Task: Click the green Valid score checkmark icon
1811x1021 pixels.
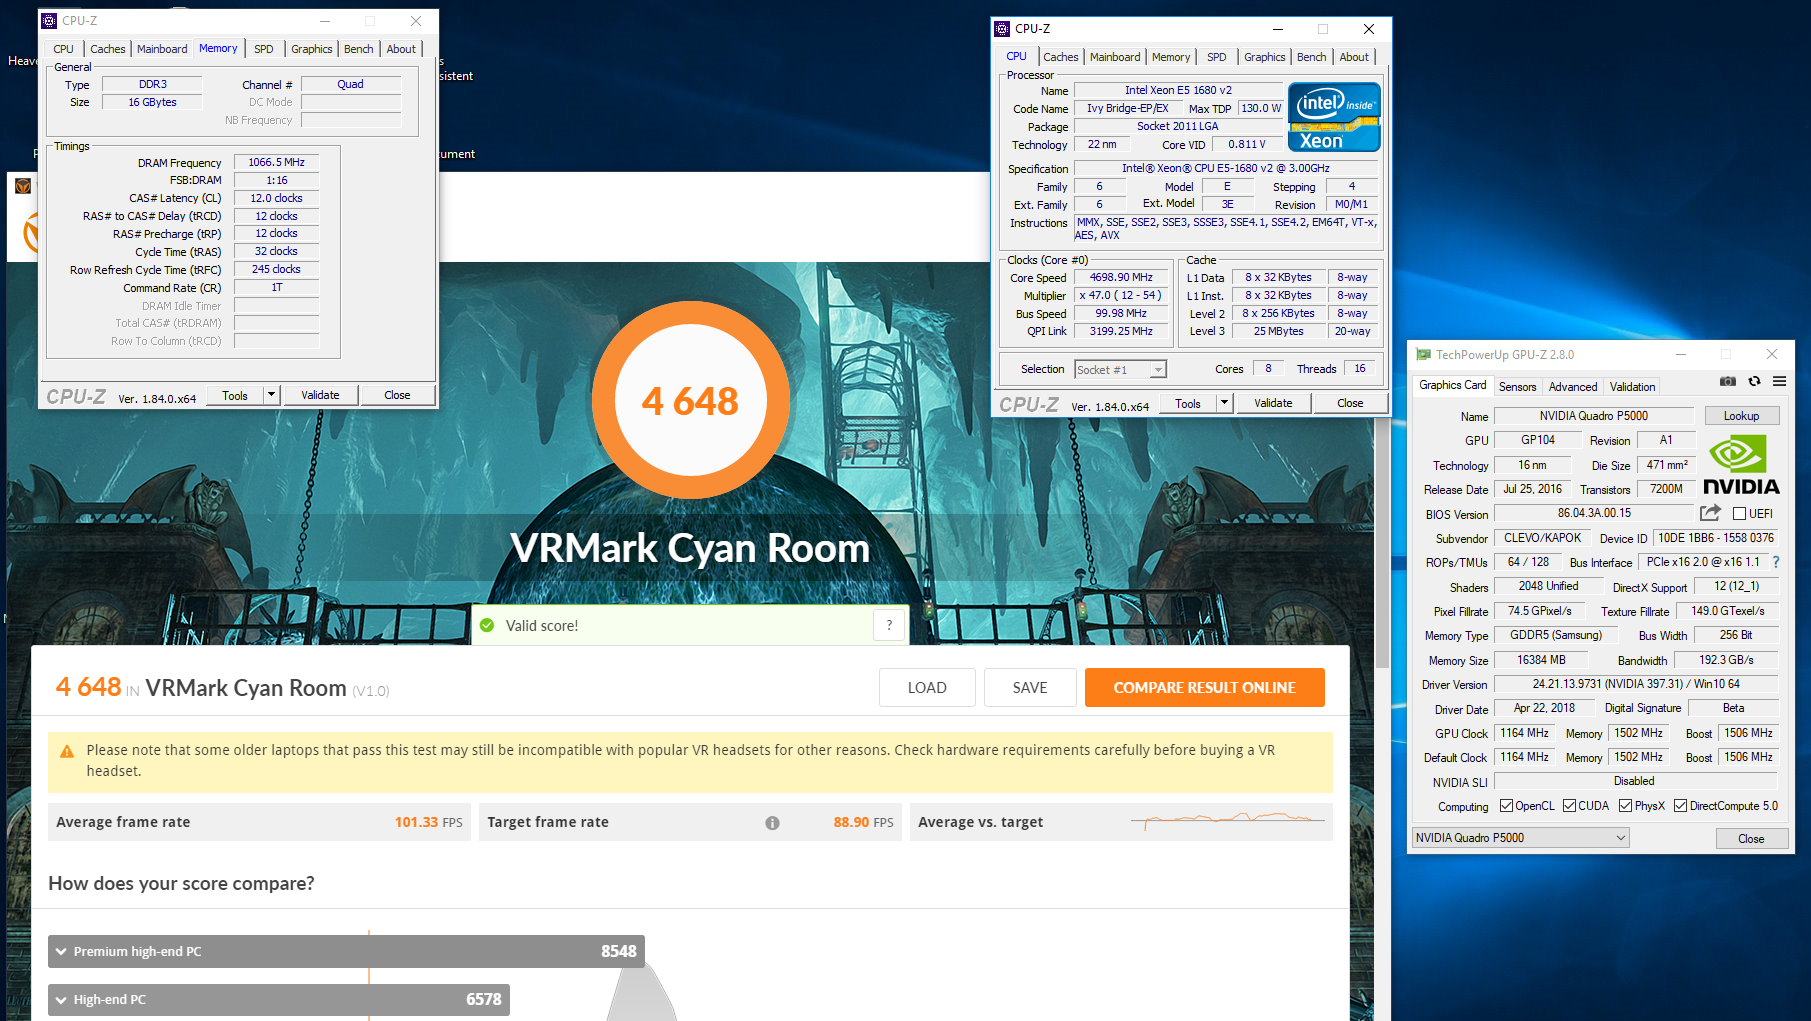Action: (x=487, y=625)
